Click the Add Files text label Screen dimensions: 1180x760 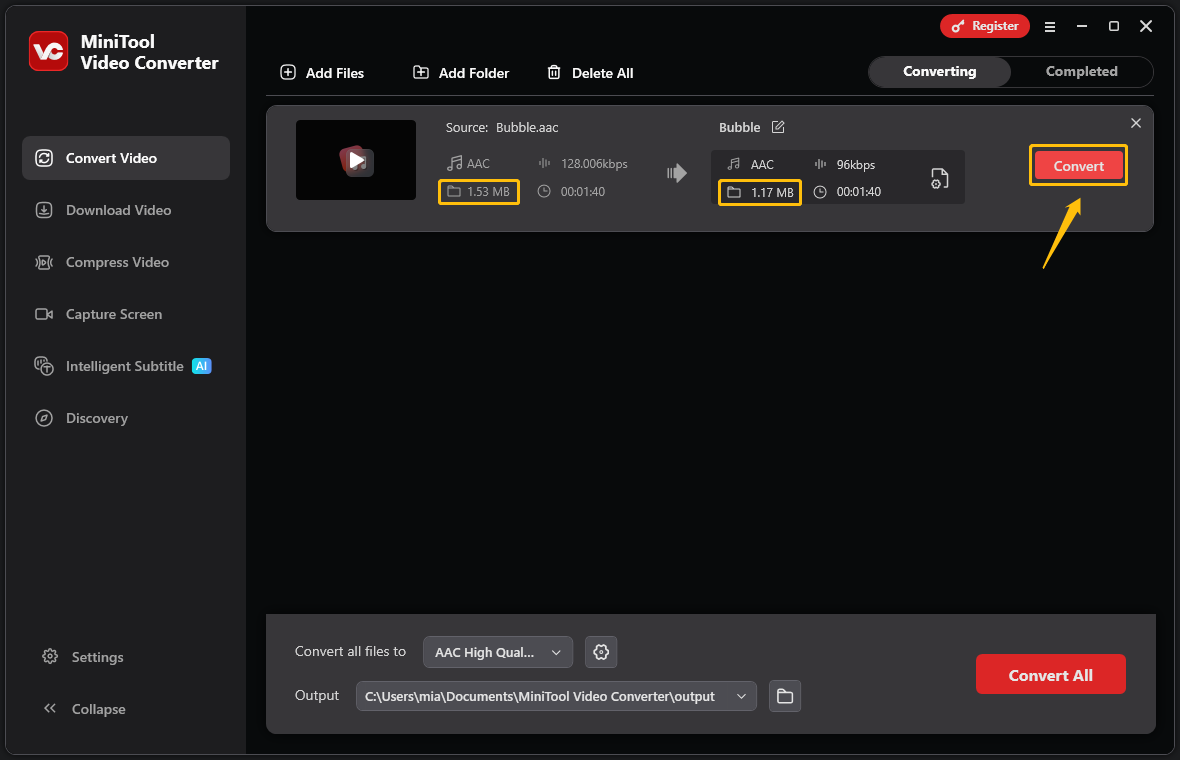click(335, 73)
